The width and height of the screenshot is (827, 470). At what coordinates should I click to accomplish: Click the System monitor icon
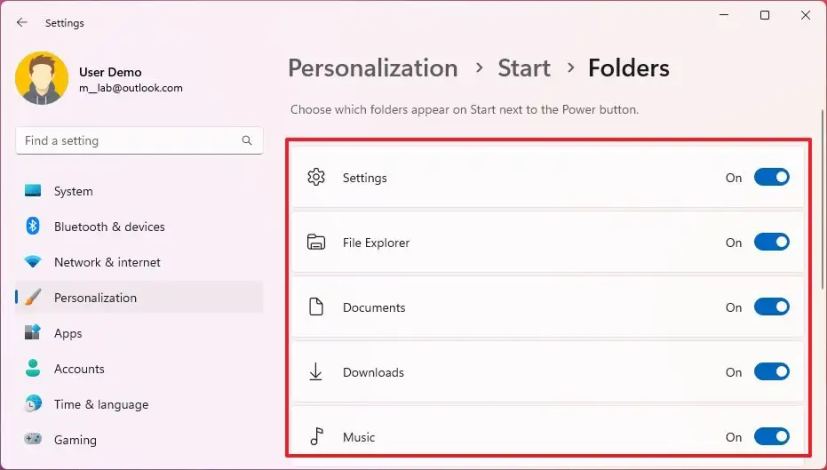[x=33, y=191]
